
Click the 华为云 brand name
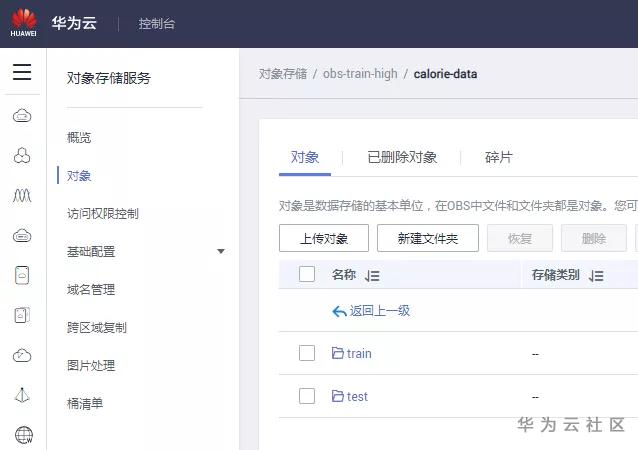pyautogui.click(x=74, y=23)
